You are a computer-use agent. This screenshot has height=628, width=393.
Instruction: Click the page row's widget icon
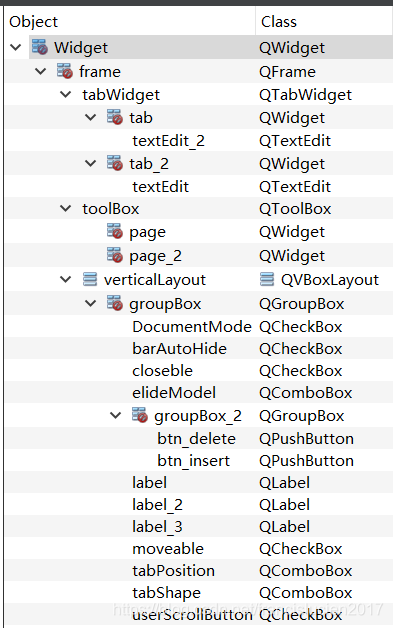[115, 231]
